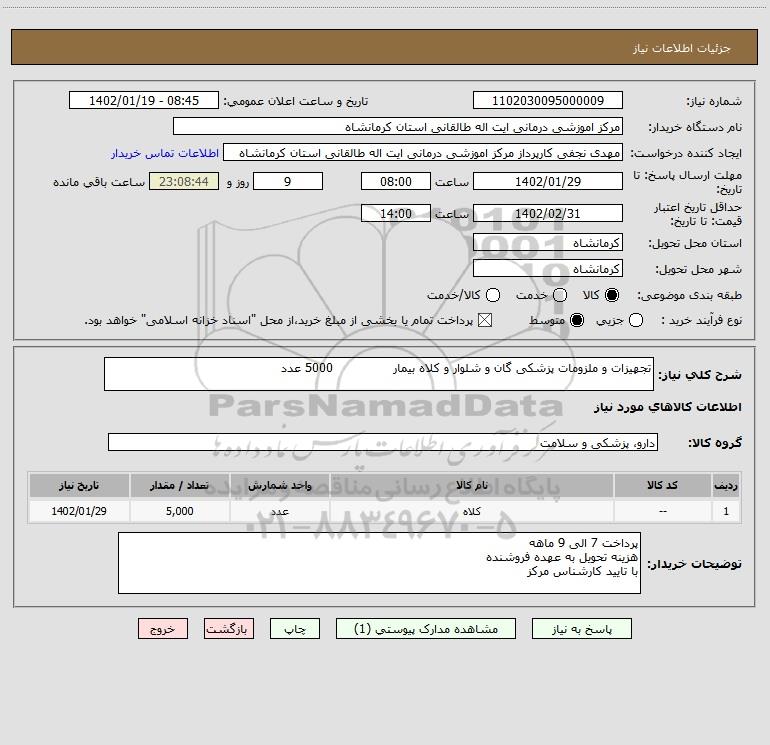Click the 'تاریخ نیاز' column header

79,485
